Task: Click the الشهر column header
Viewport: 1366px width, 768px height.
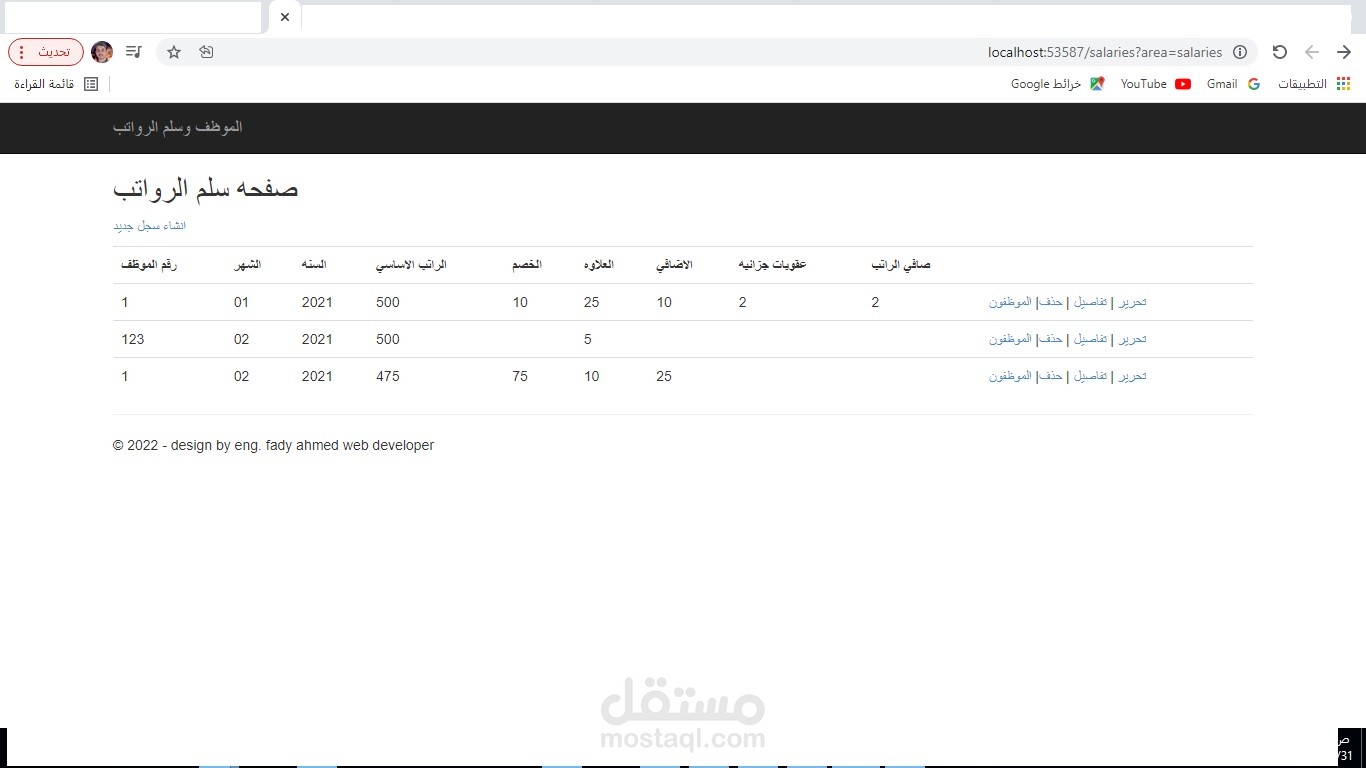Action: point(247,265)
